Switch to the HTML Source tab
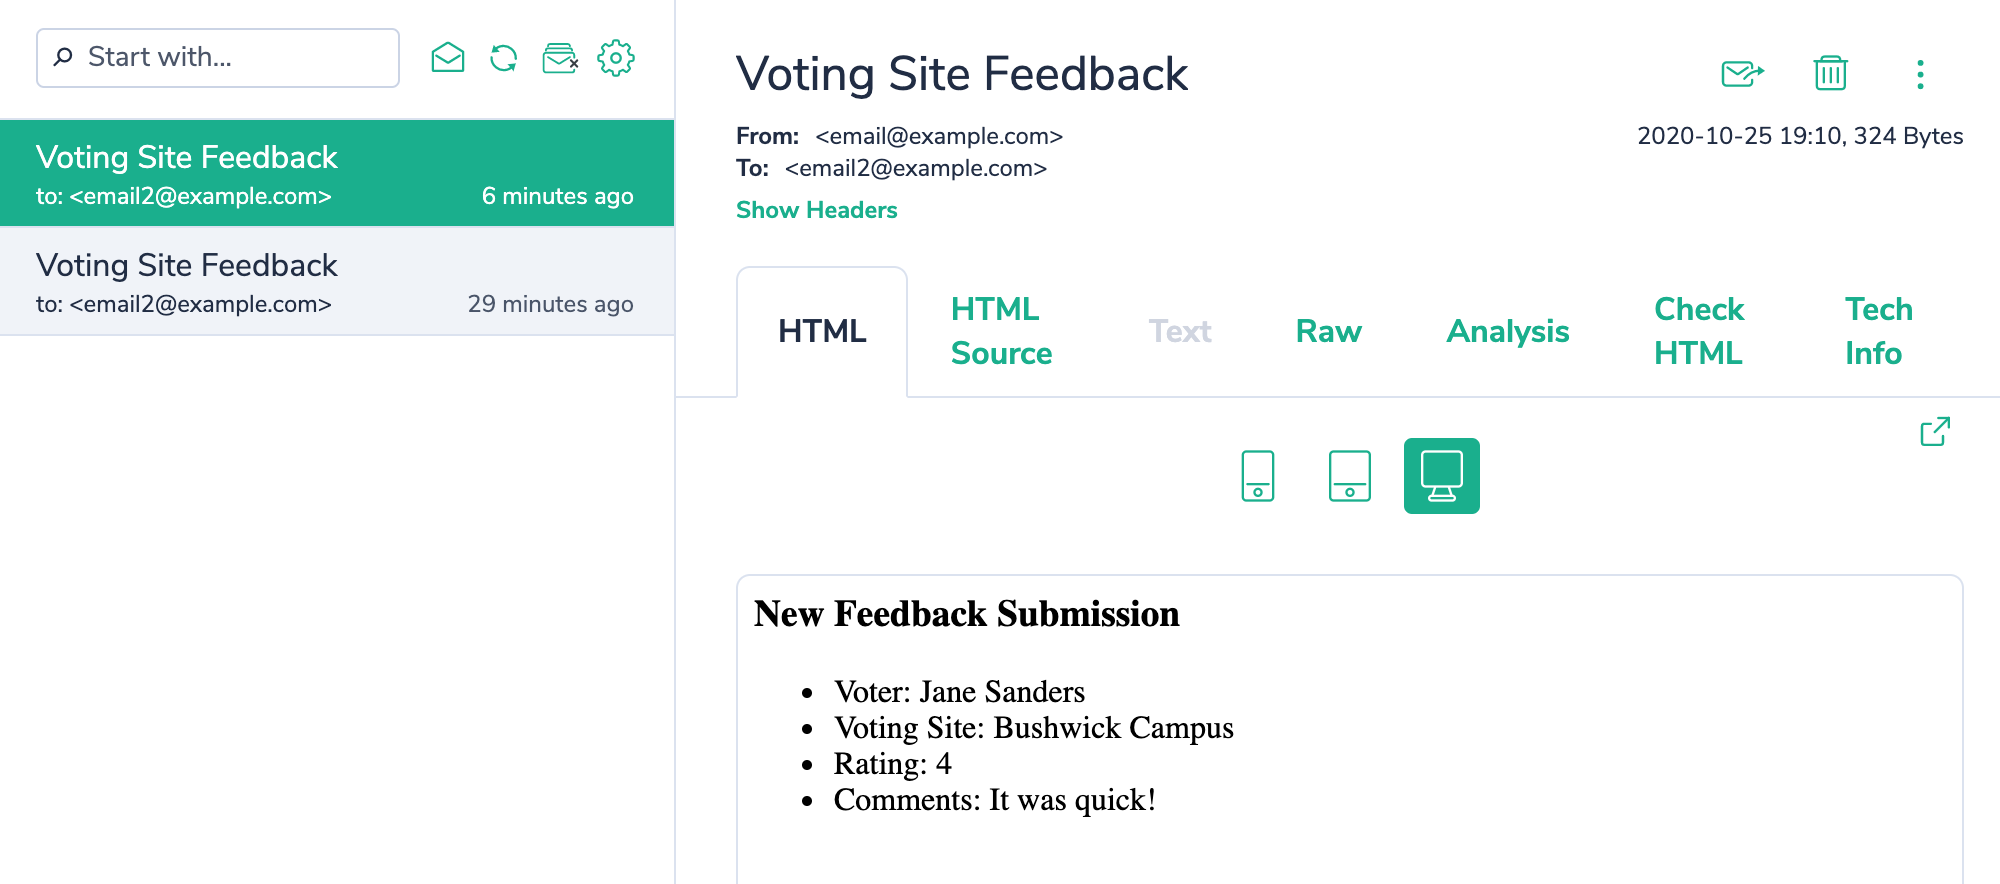The height and width of the screenshot is (884, 2000). 1000,331
